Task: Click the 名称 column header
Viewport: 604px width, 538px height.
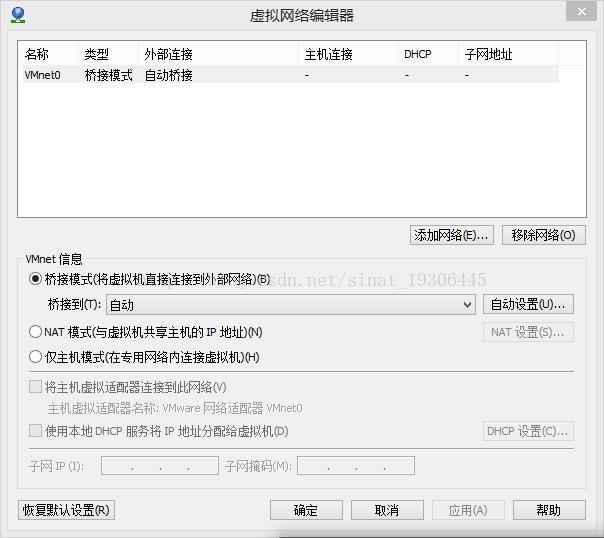Action: (x=37, y=54)
